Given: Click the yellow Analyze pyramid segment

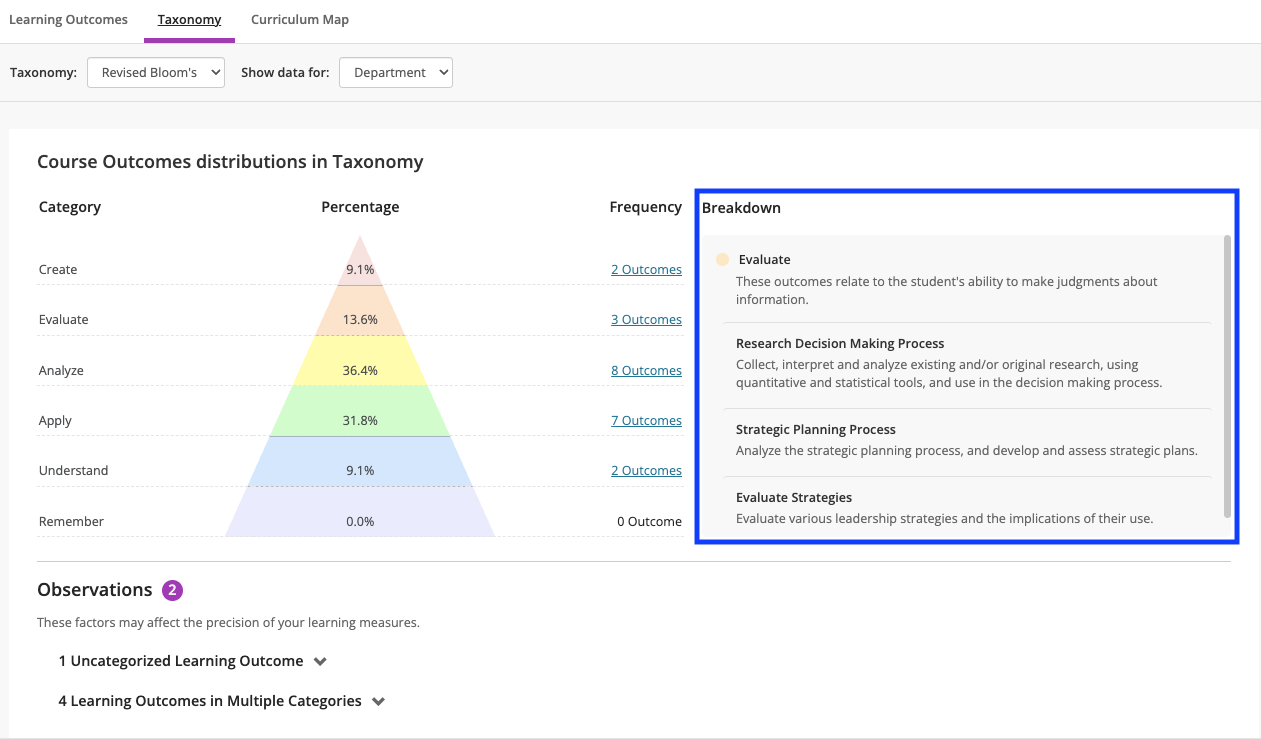Looking at the screenshot, I should pyautogui.click(x=360, y=361).
